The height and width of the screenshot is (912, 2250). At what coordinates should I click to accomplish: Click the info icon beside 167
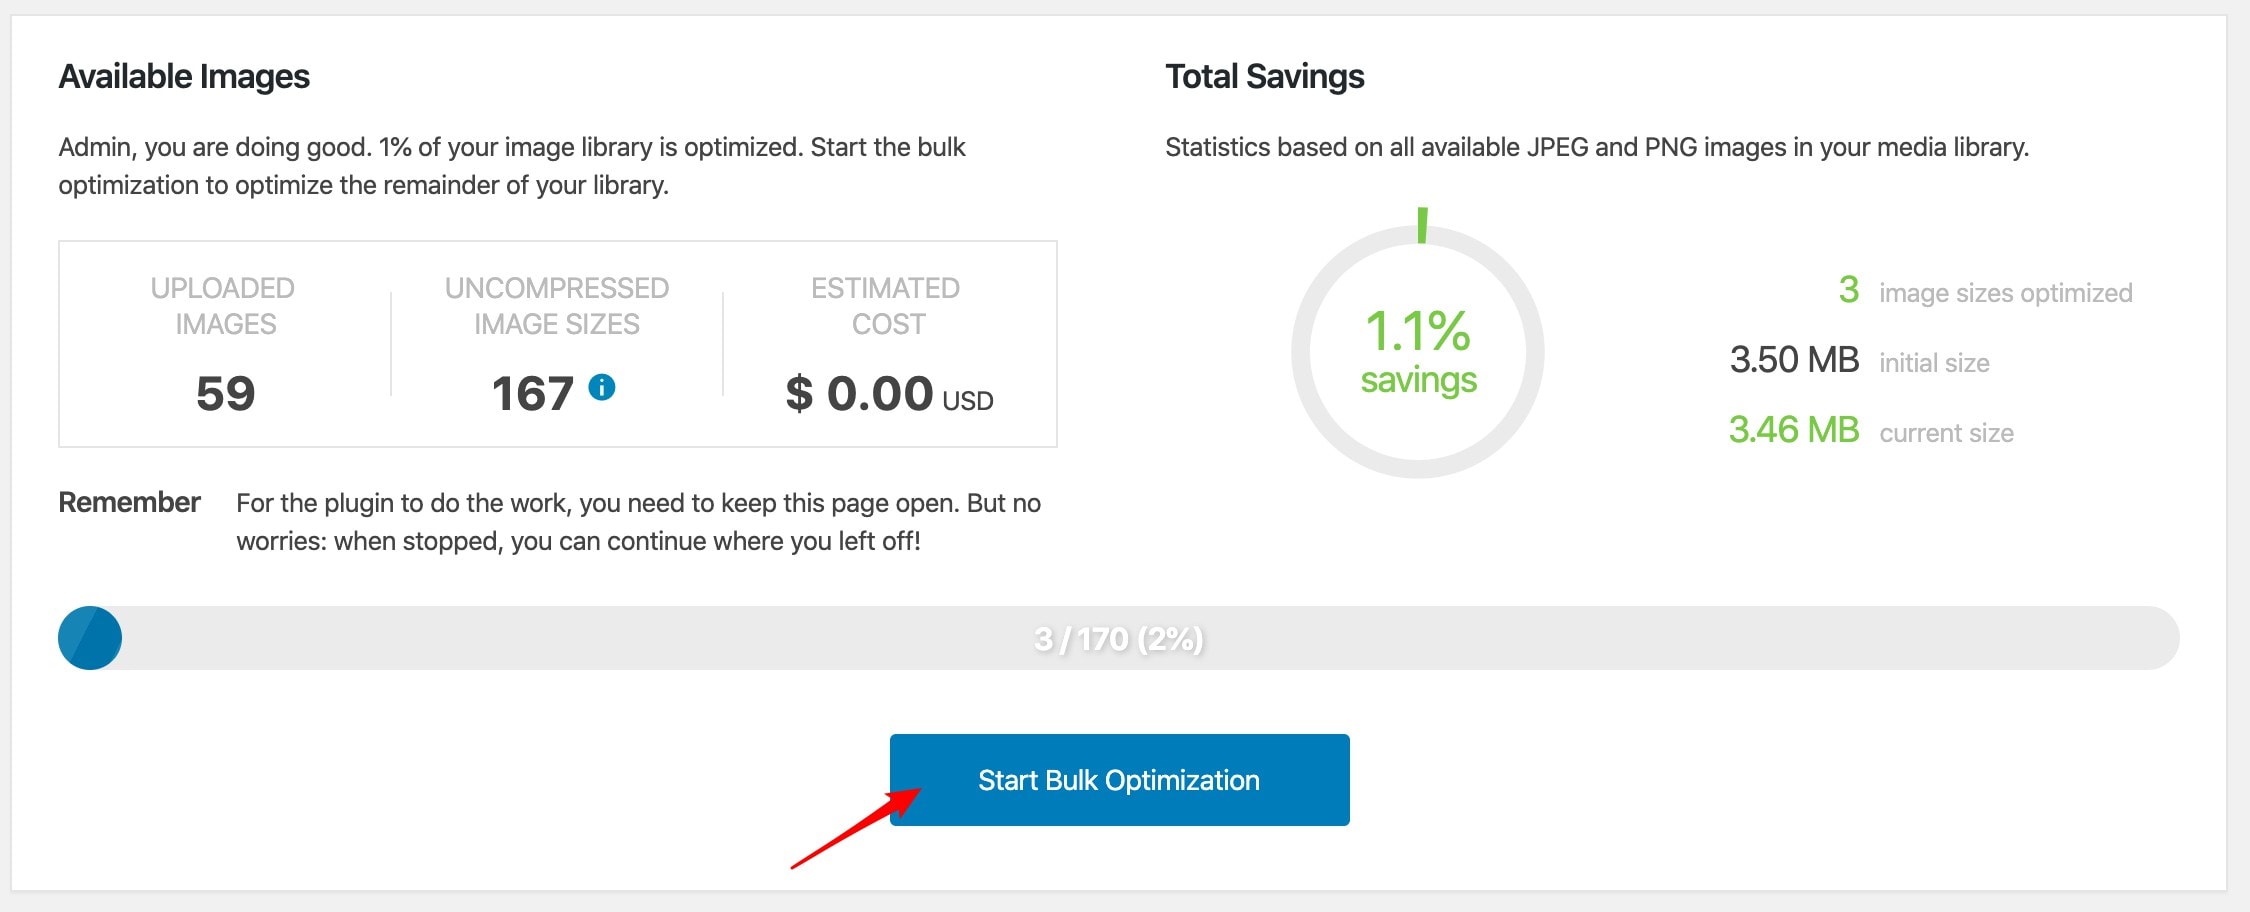tap(601, 387)
